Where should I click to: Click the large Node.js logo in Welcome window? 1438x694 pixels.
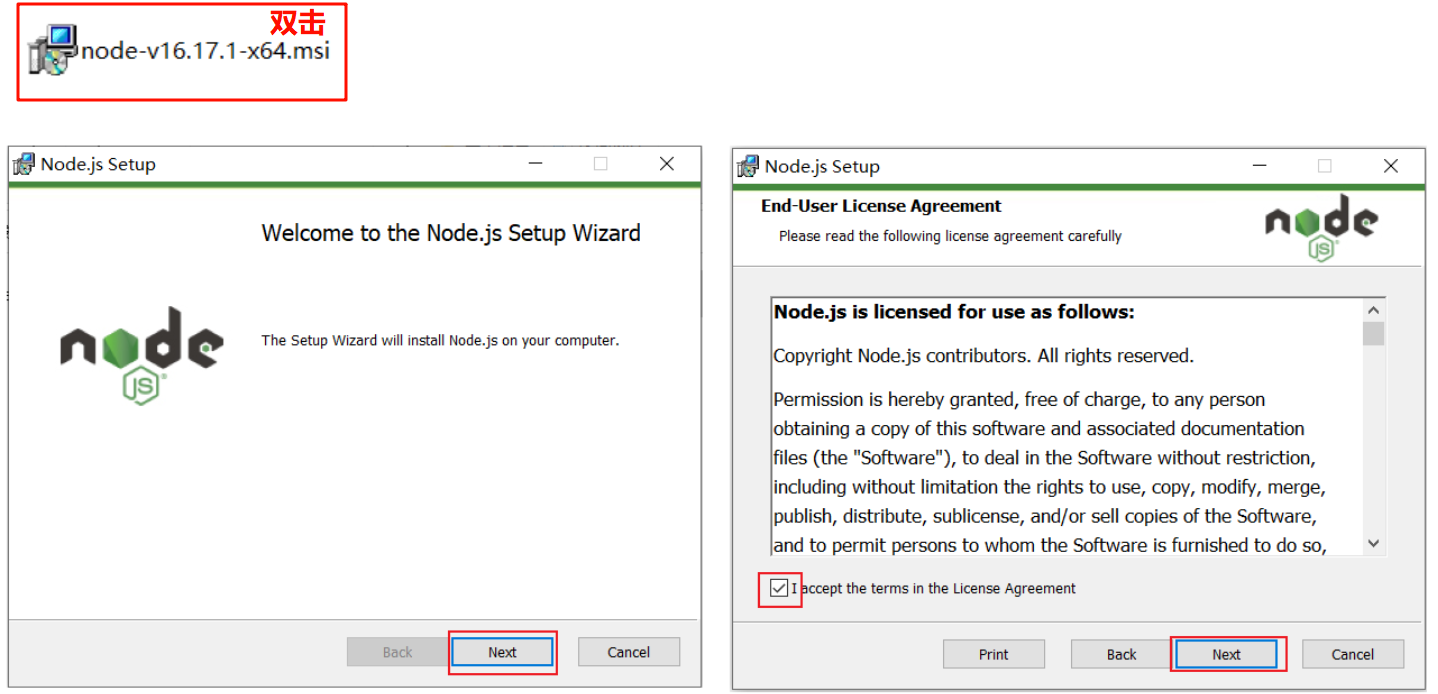(142, 355)
